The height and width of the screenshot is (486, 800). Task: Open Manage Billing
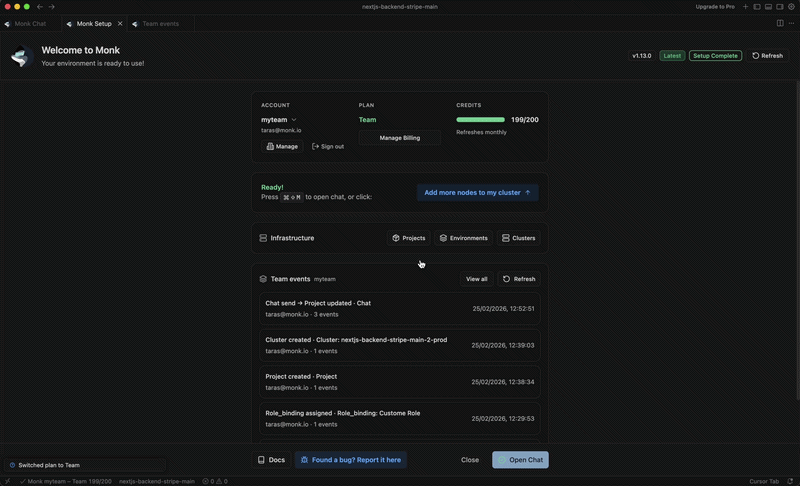pyautogui.click(x=399, y=138)
